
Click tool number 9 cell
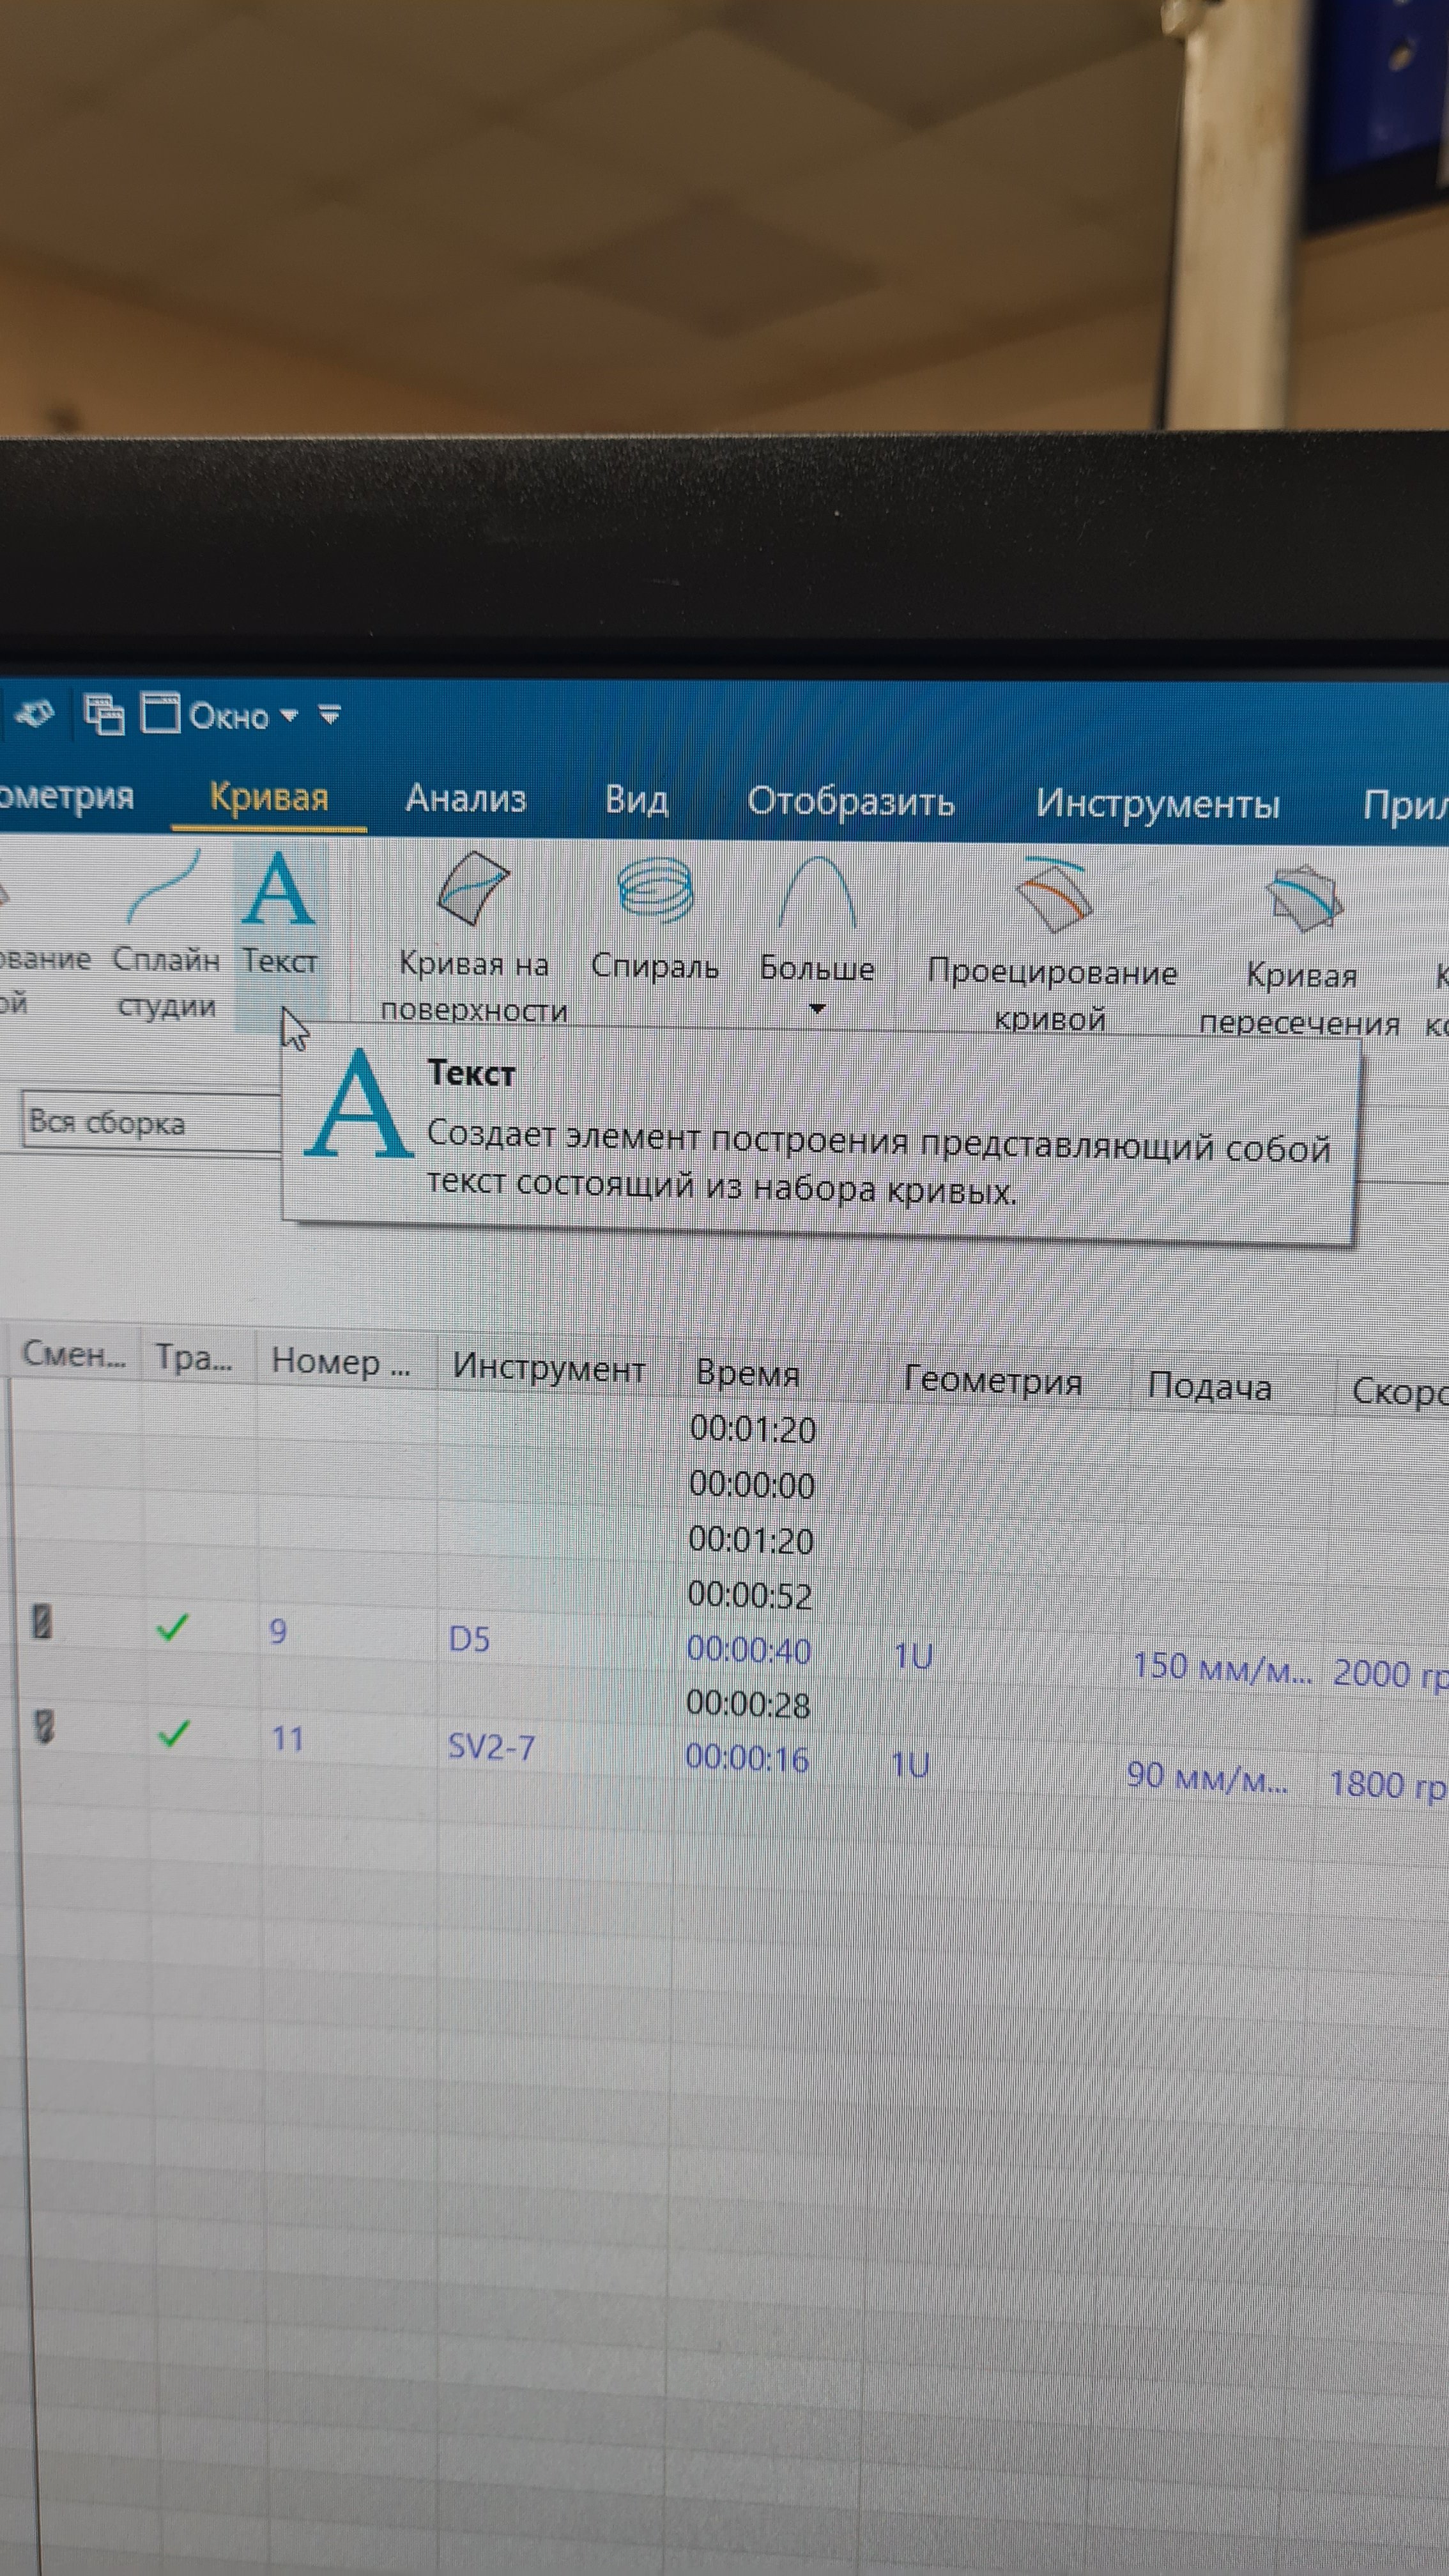pos(278,1632)
